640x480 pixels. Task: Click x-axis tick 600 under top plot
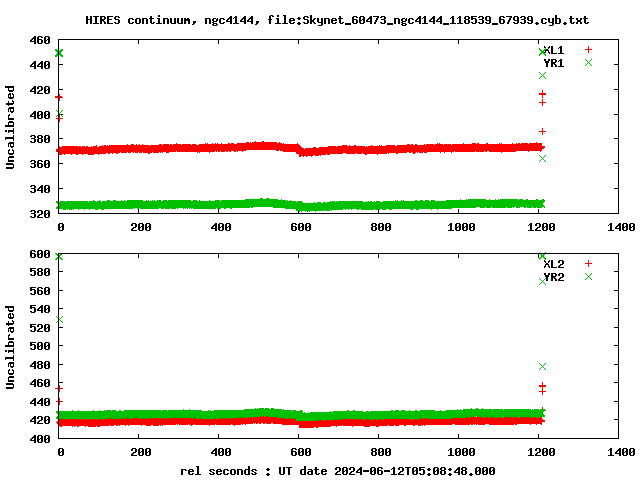(301, 227)
